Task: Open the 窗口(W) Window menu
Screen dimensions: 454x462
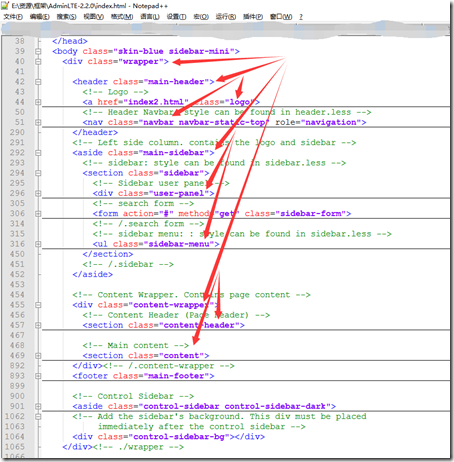Action: [281, 17]
